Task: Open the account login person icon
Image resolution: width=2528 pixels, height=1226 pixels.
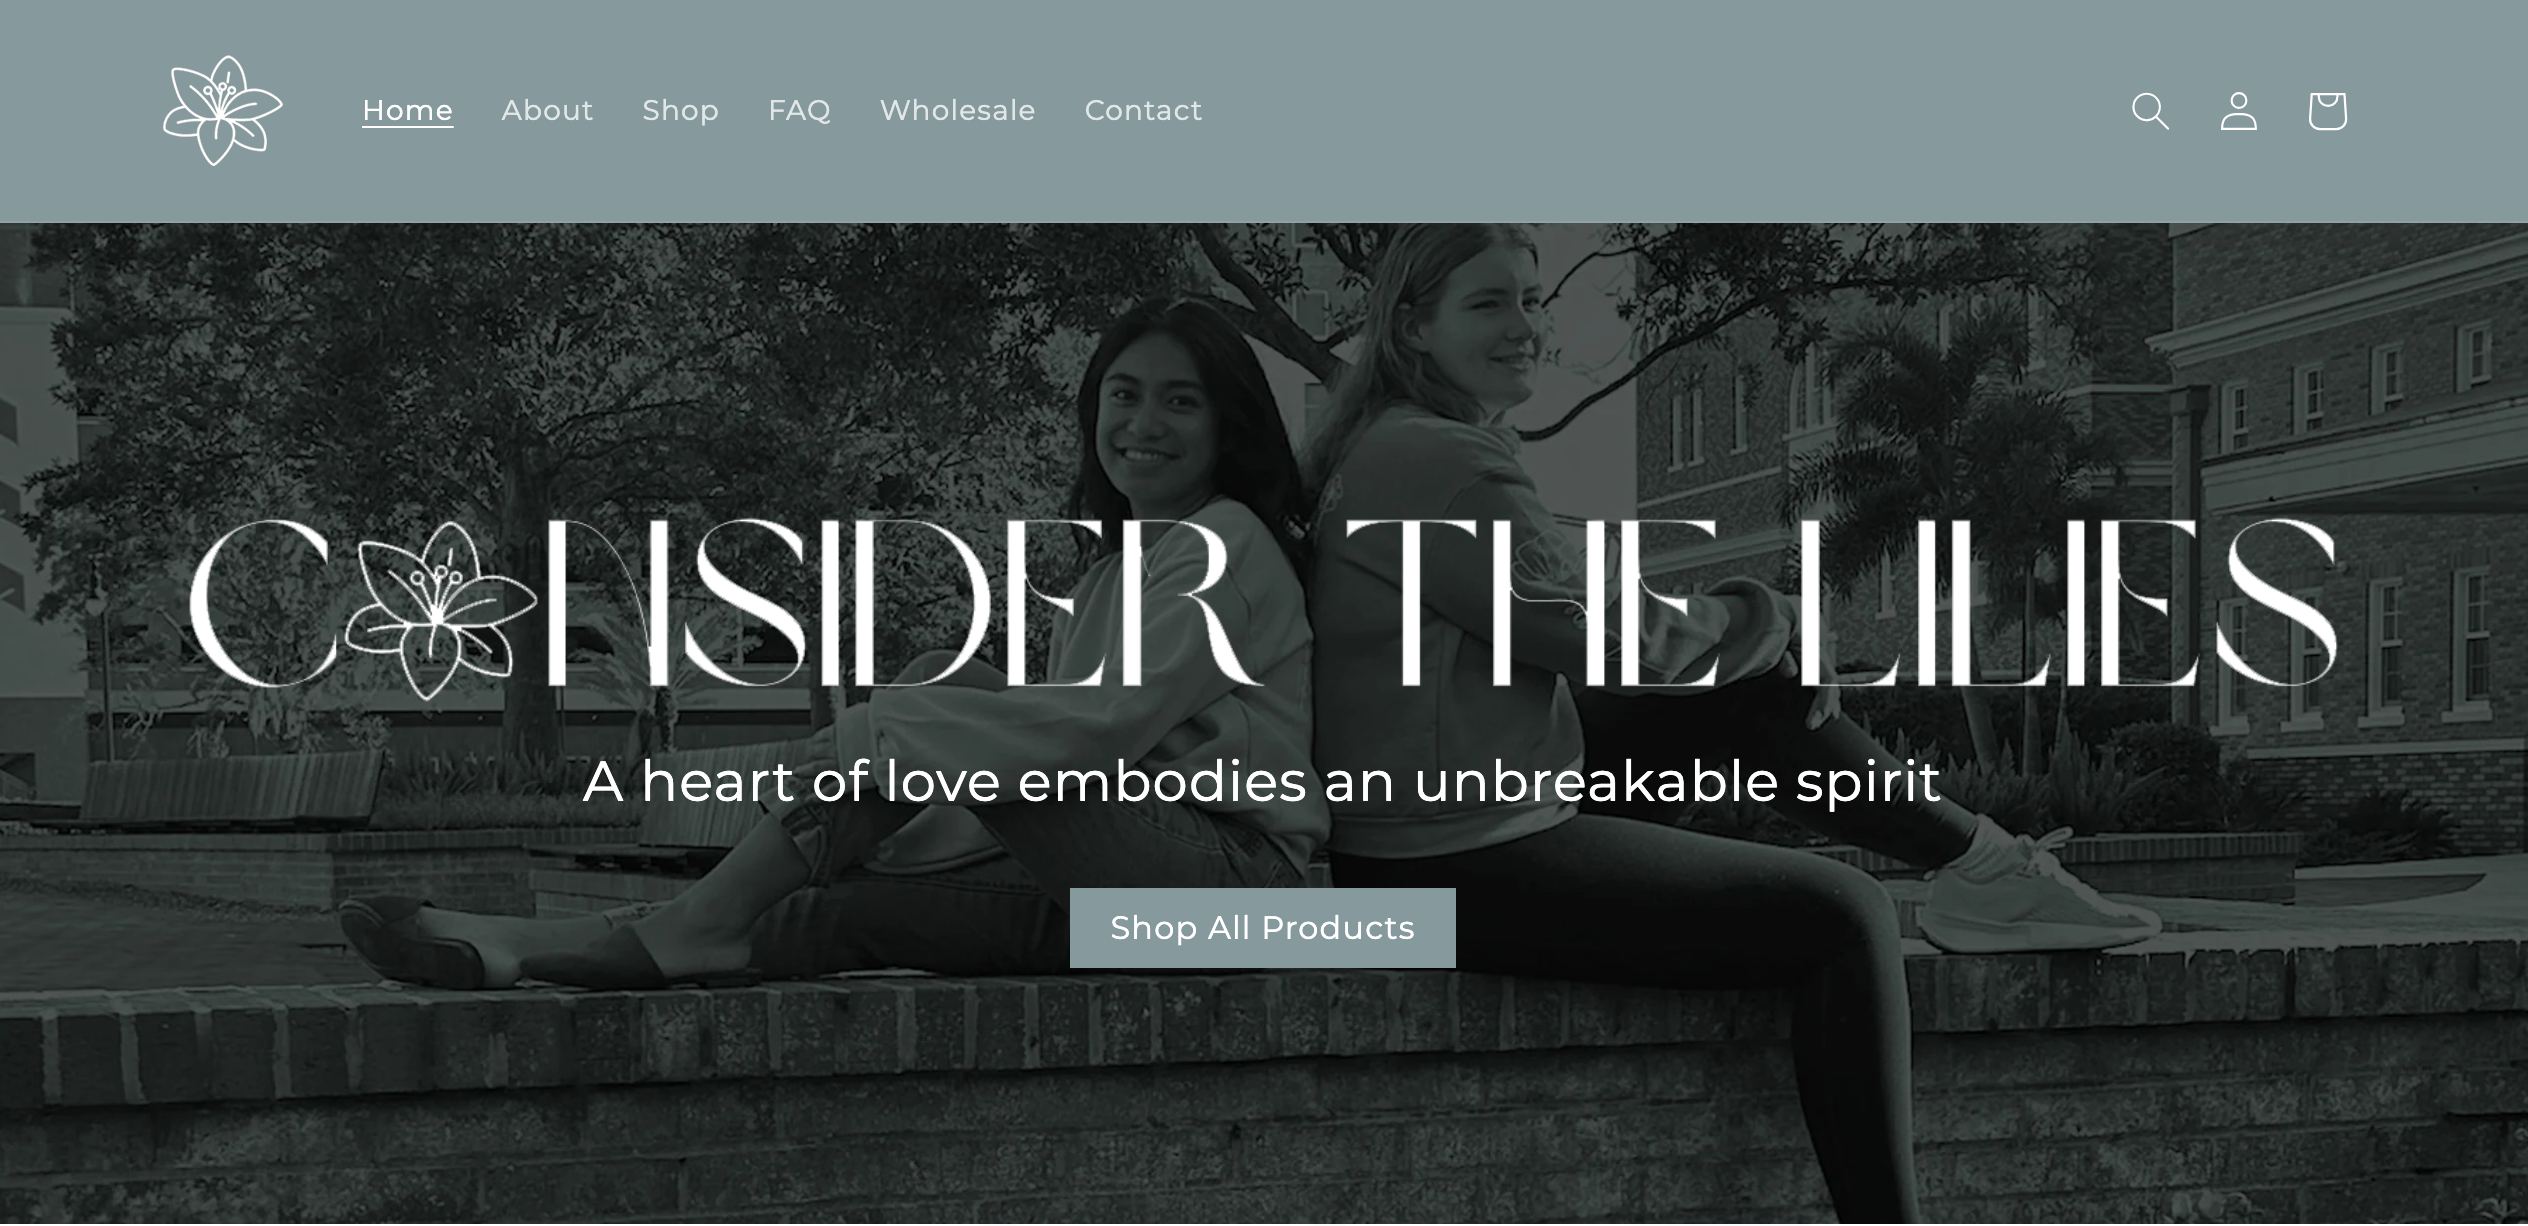Action: pyautogui.click(x=2238, y=111)
